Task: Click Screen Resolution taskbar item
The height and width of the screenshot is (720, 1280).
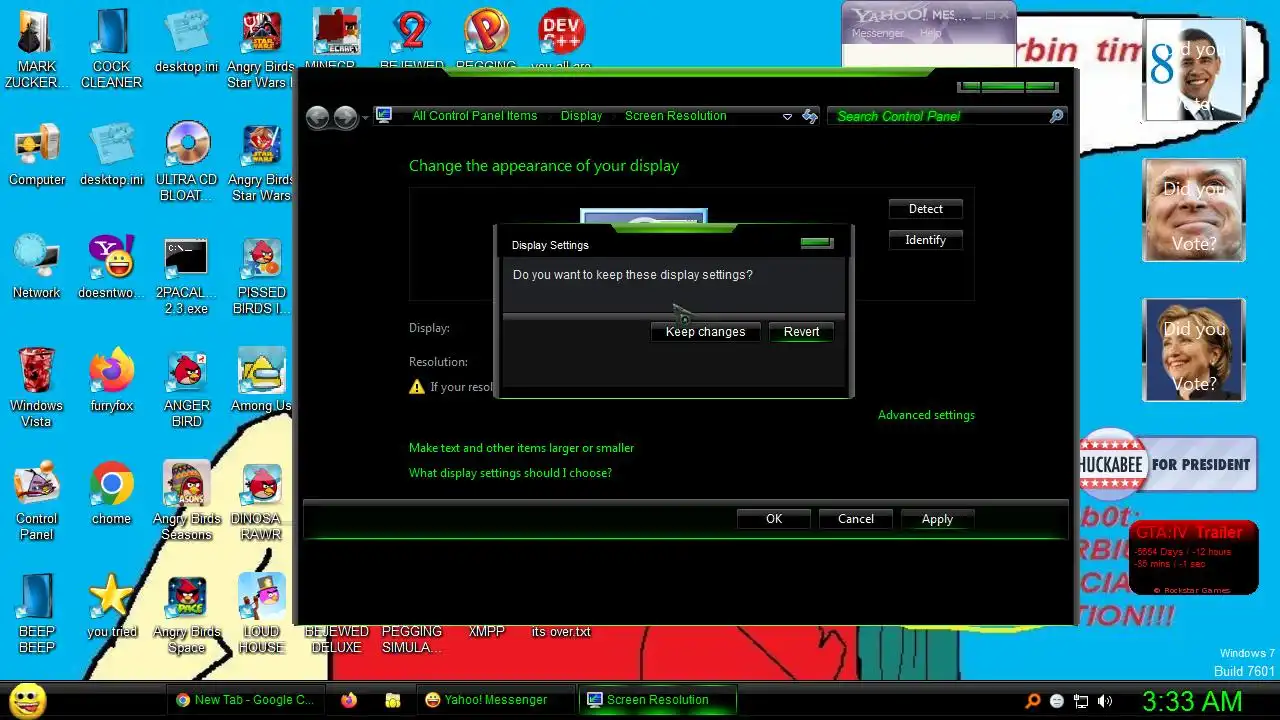Action: (x=658, y=700)
